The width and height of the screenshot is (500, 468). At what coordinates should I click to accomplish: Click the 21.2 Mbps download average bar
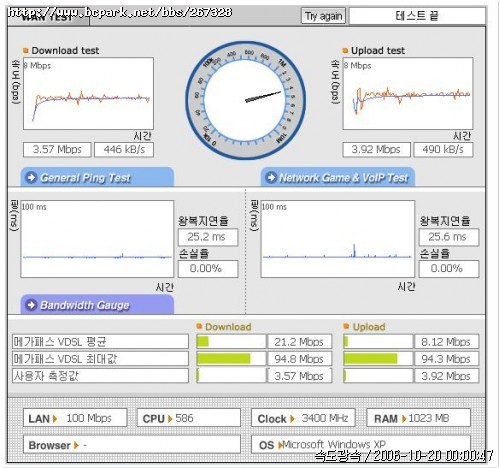tap(231, 341)
